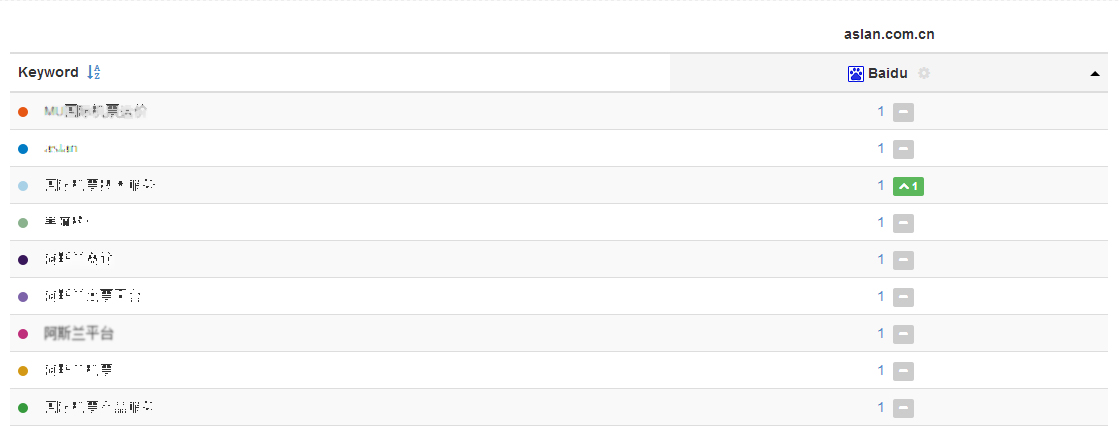Click the gray no-change badge in the last row
This screenshot has height=426, width=1119.
903,408
